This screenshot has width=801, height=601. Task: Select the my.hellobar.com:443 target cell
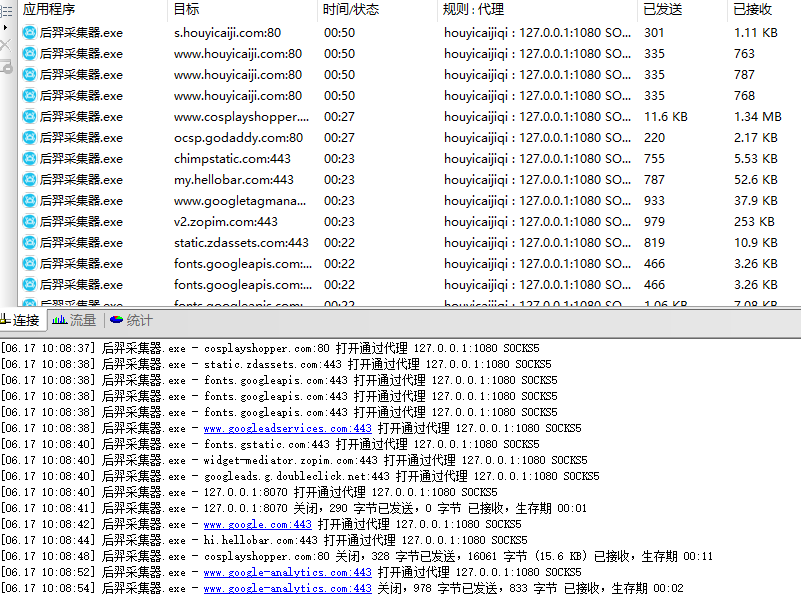click(233, 179)
